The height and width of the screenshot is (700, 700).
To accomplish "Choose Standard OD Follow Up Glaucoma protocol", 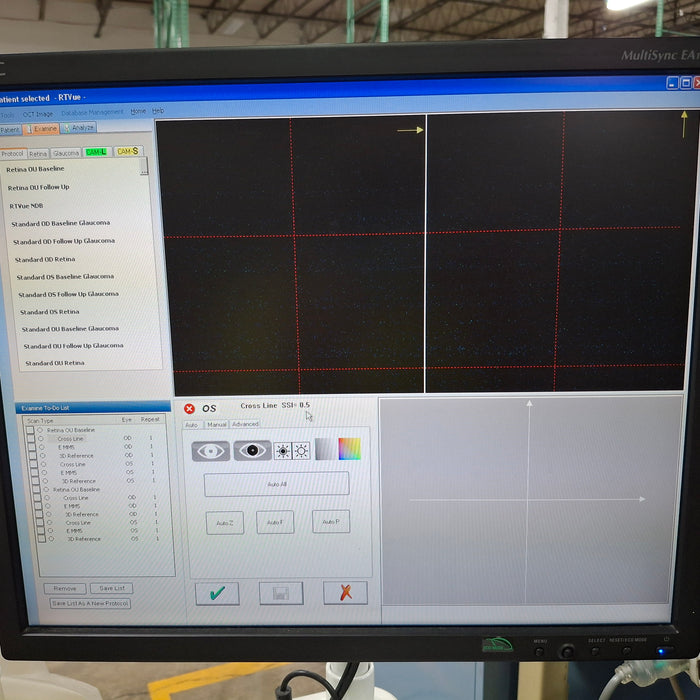I will click(x=64, y=242).
